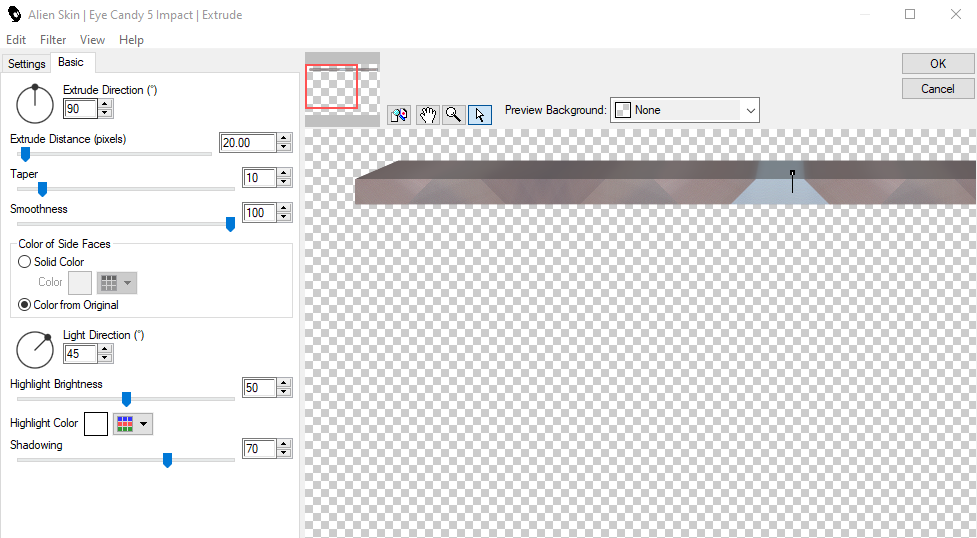Open the Filter menu
Viewport: 977px width, 538px height.
coord(53,40)
